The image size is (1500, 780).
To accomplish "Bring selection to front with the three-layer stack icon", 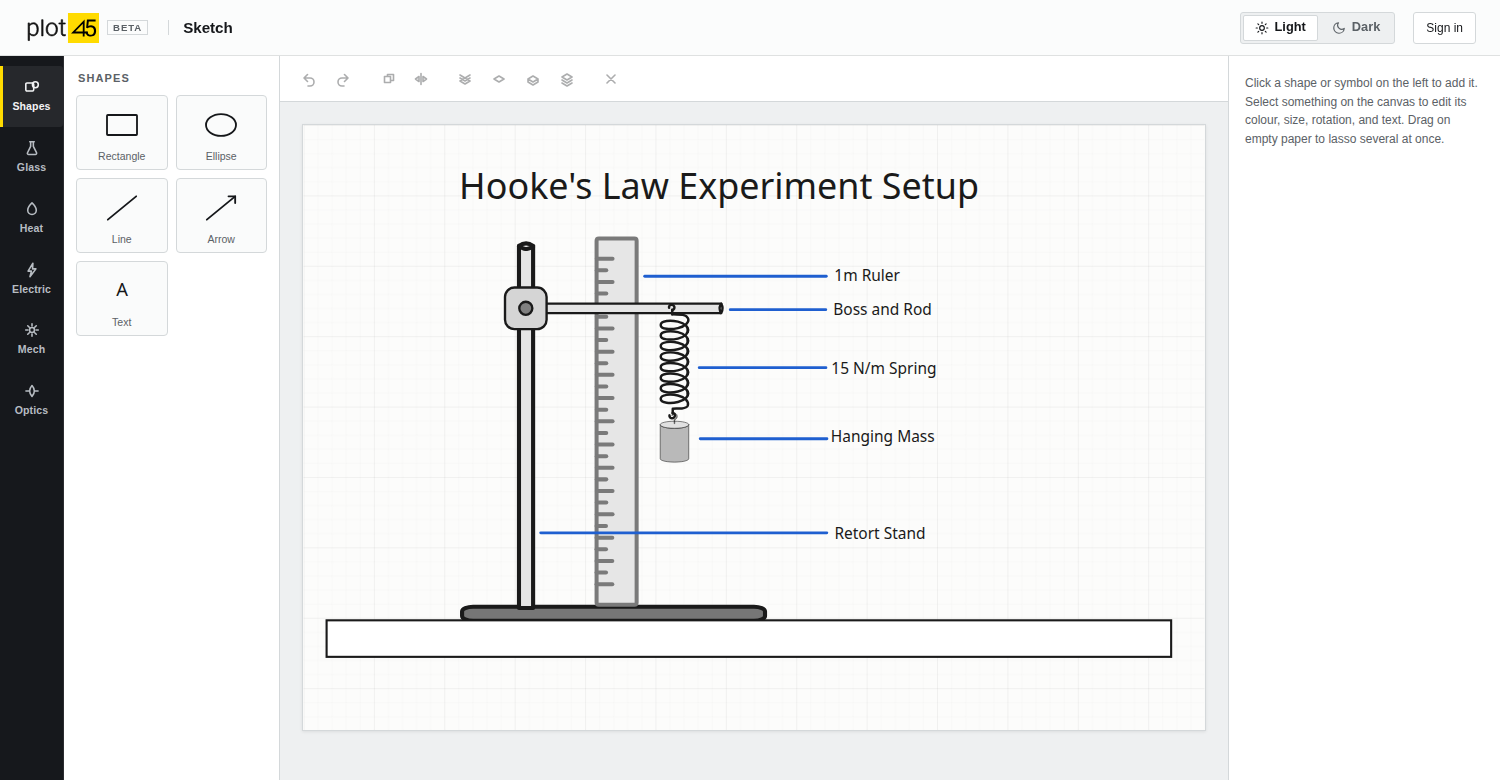I will click(567, 79).
